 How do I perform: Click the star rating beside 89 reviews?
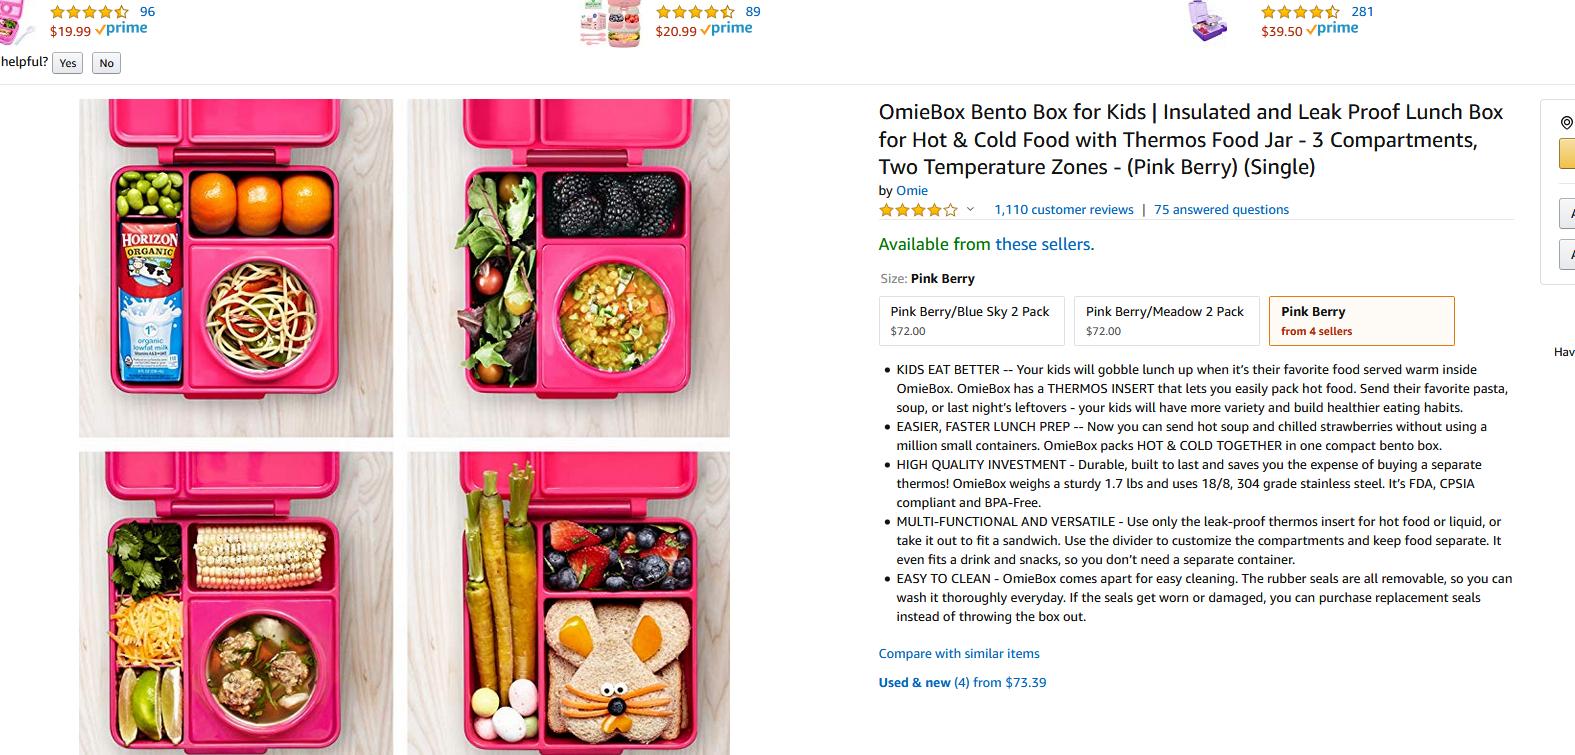pyautogui.click(x=695, y=12)
